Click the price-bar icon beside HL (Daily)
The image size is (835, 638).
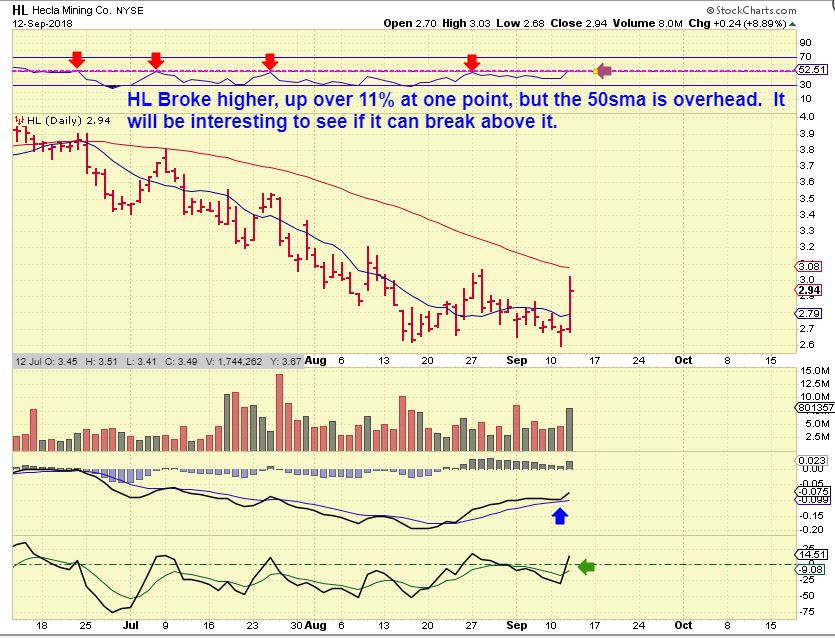[x=20, y=120]
